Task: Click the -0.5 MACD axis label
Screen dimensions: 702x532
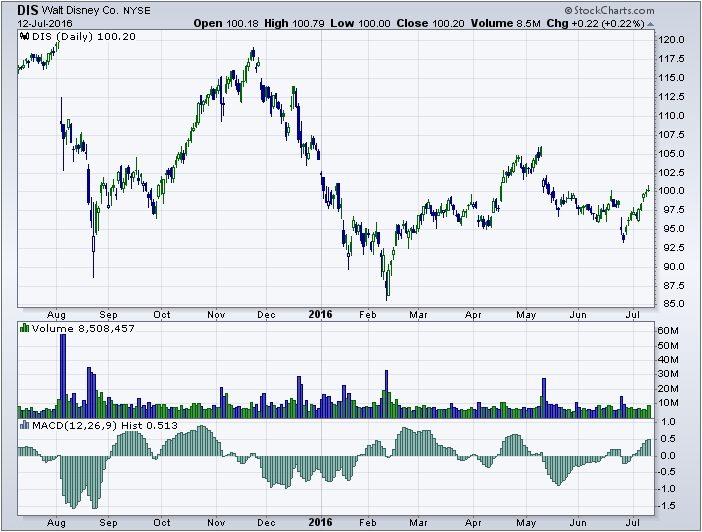Action: 666,472
